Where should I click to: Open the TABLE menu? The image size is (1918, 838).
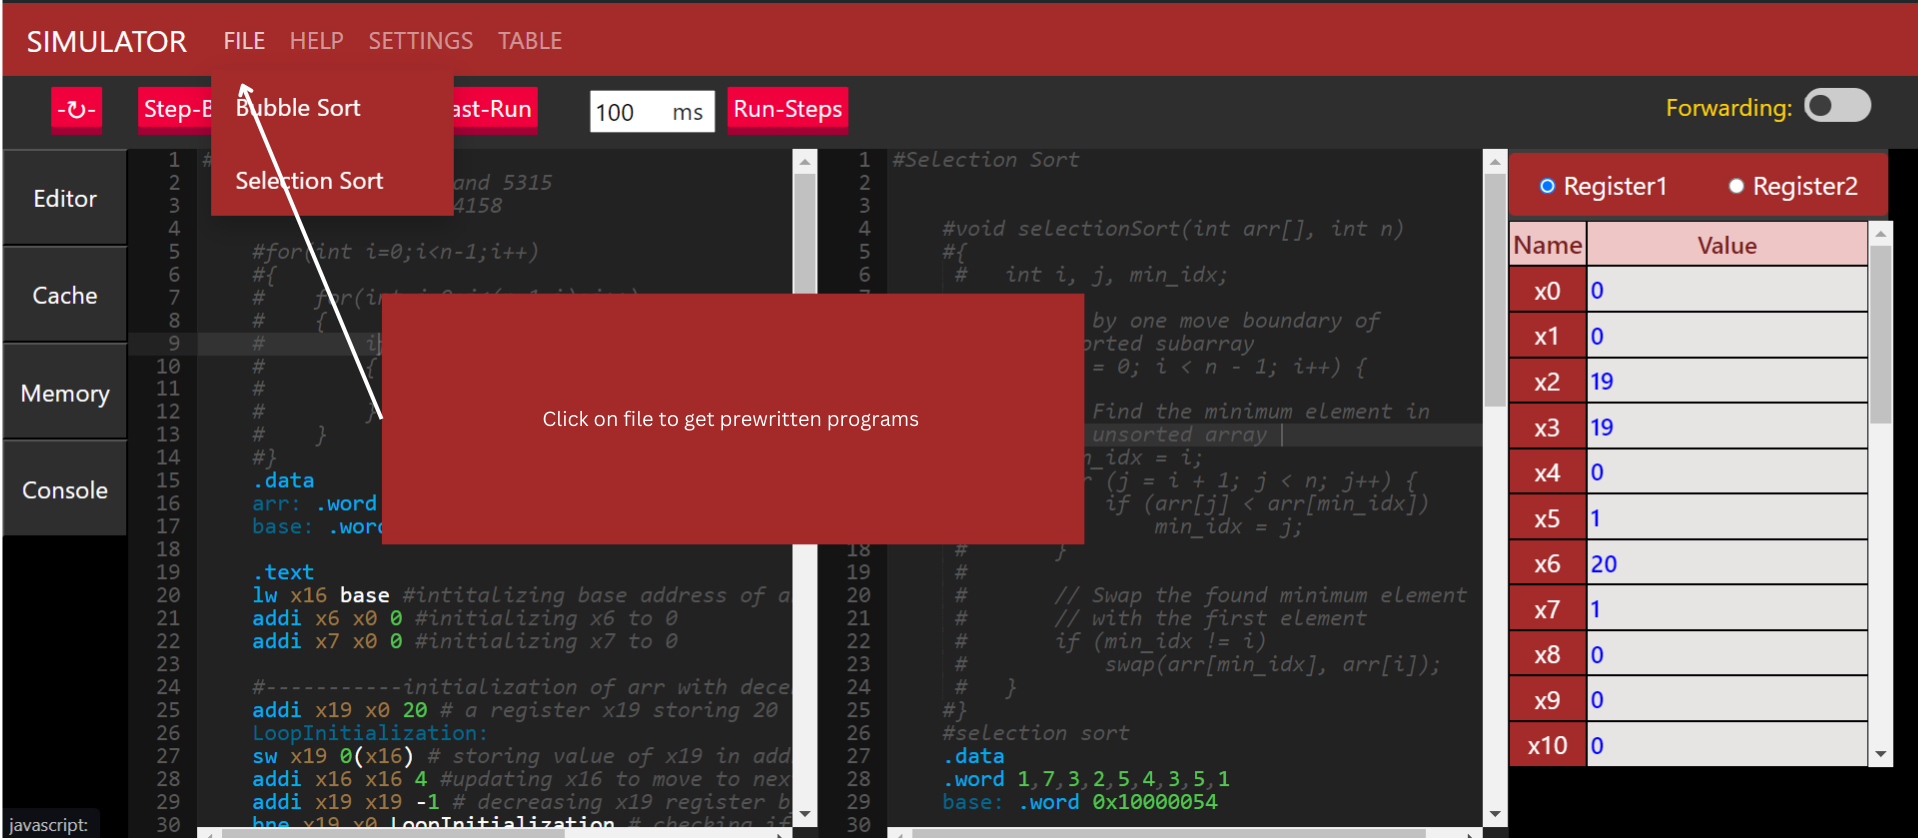point(530,41)
